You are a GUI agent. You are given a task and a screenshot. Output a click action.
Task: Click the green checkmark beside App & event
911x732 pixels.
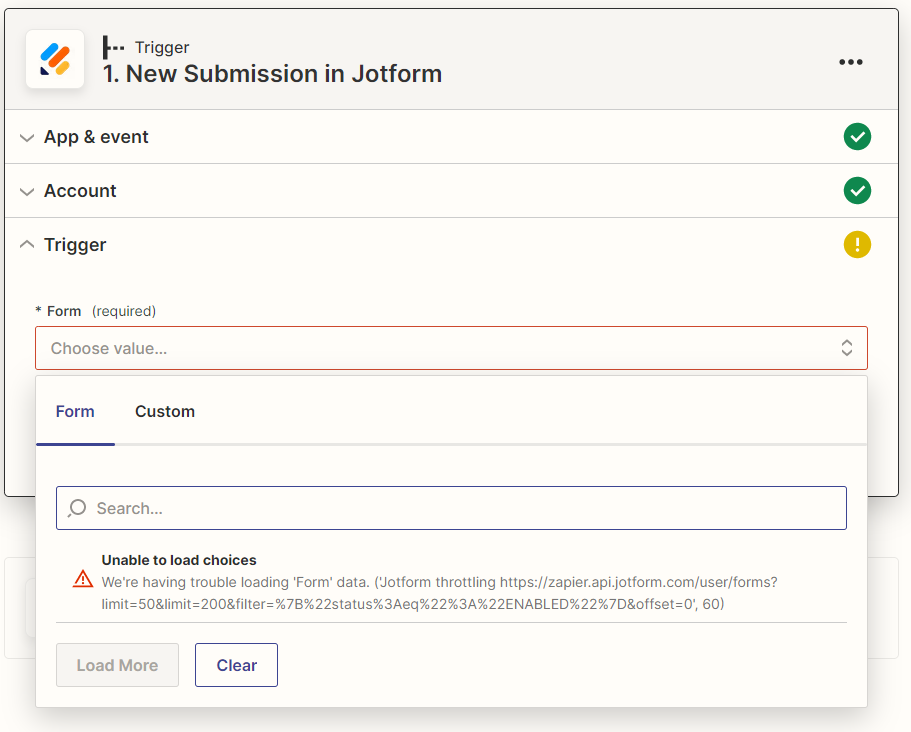pyautogui.click(x=857, y=137)
